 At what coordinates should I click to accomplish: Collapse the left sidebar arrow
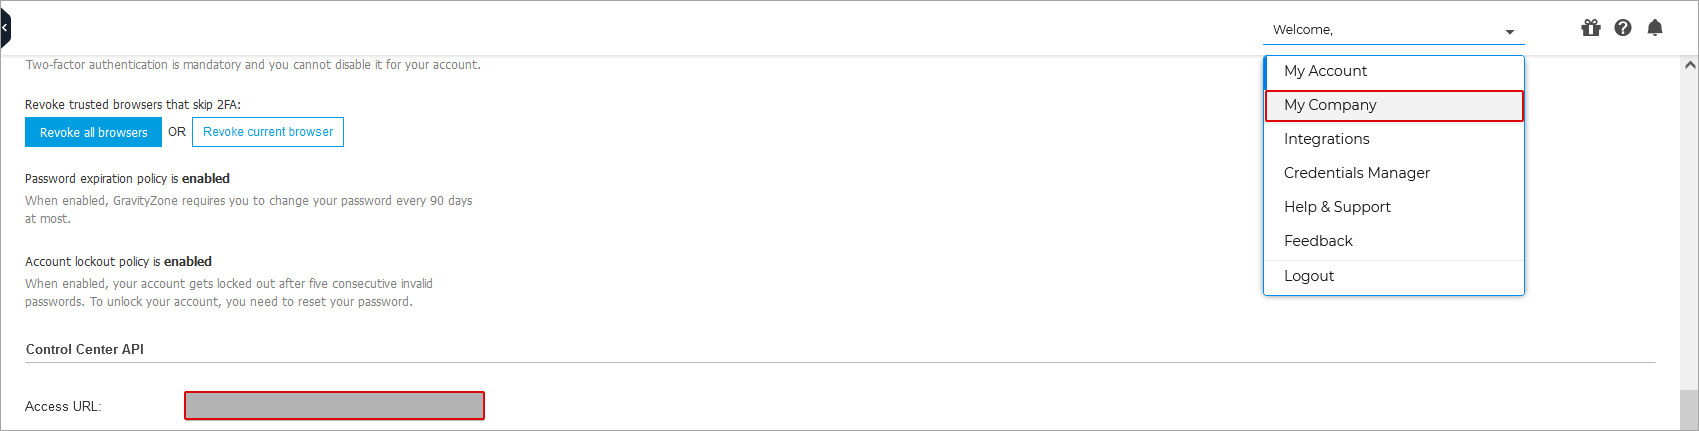(x=5, y=28)
